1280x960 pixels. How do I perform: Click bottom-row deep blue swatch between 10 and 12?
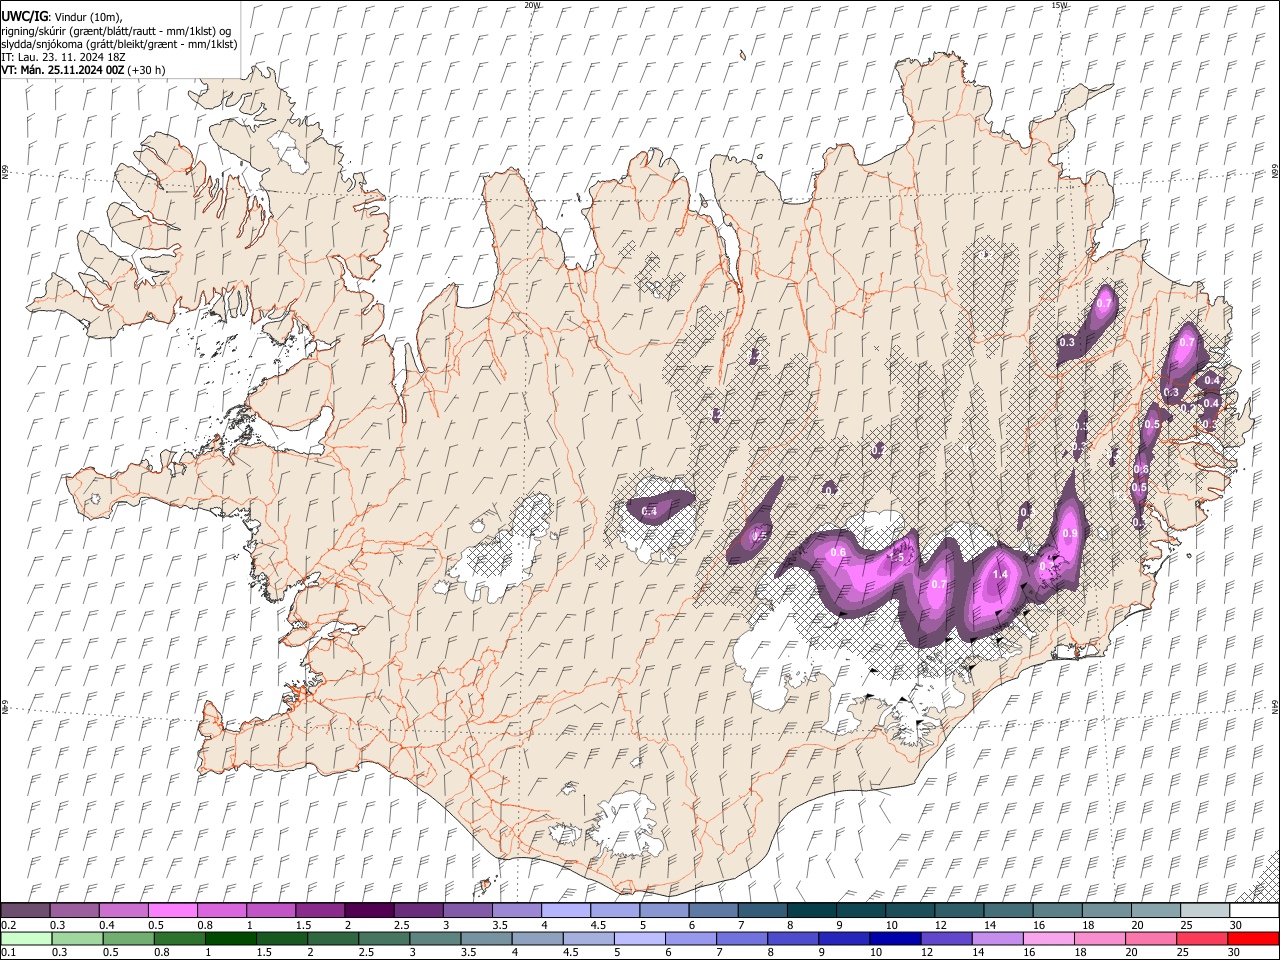[x=895, y=938]
